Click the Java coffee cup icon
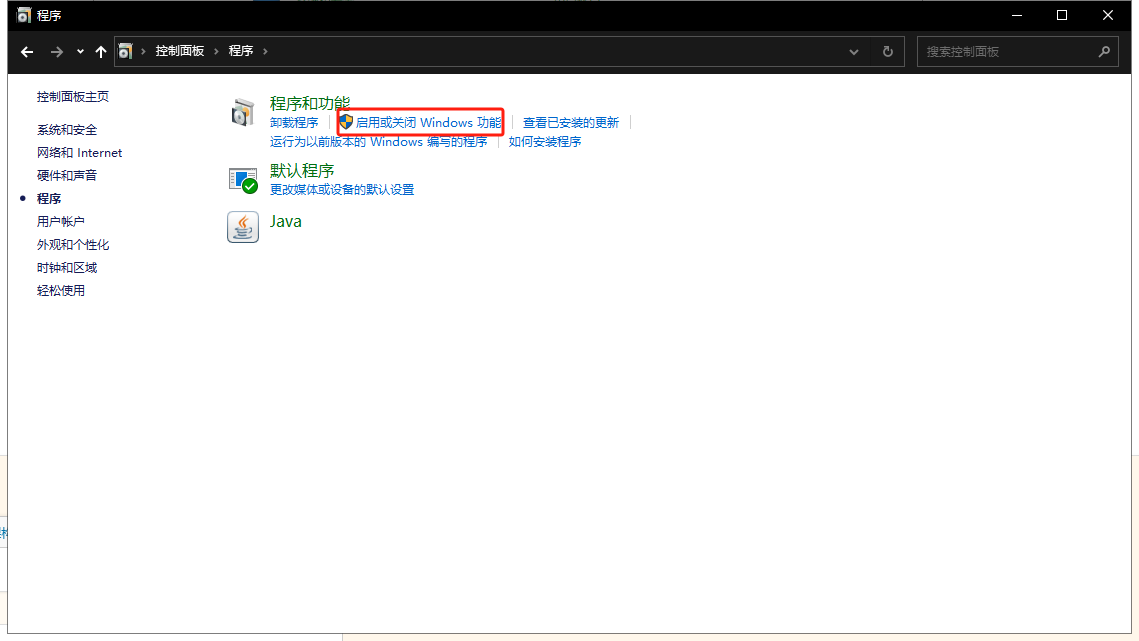 243,227
